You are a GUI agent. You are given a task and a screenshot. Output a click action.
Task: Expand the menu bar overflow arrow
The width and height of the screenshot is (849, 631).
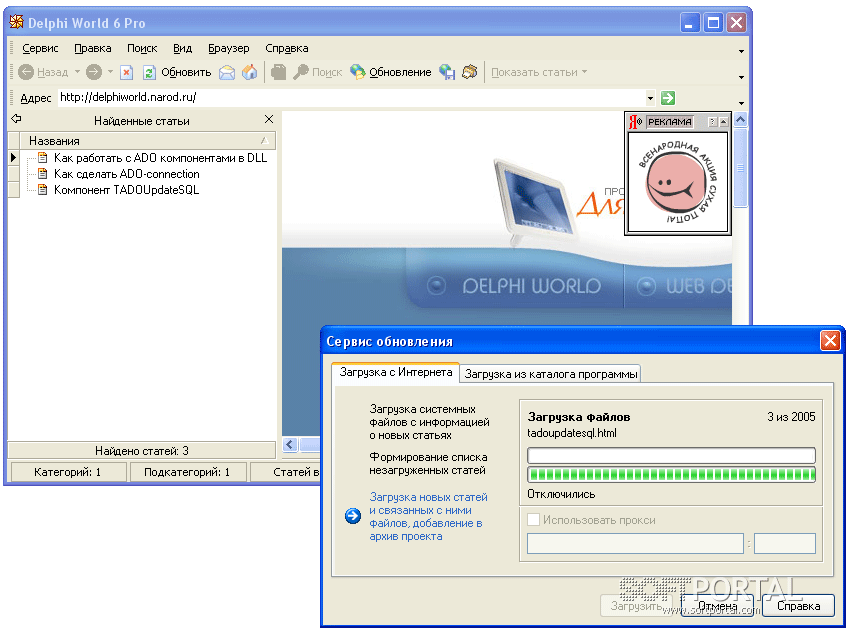pos(741,51)
